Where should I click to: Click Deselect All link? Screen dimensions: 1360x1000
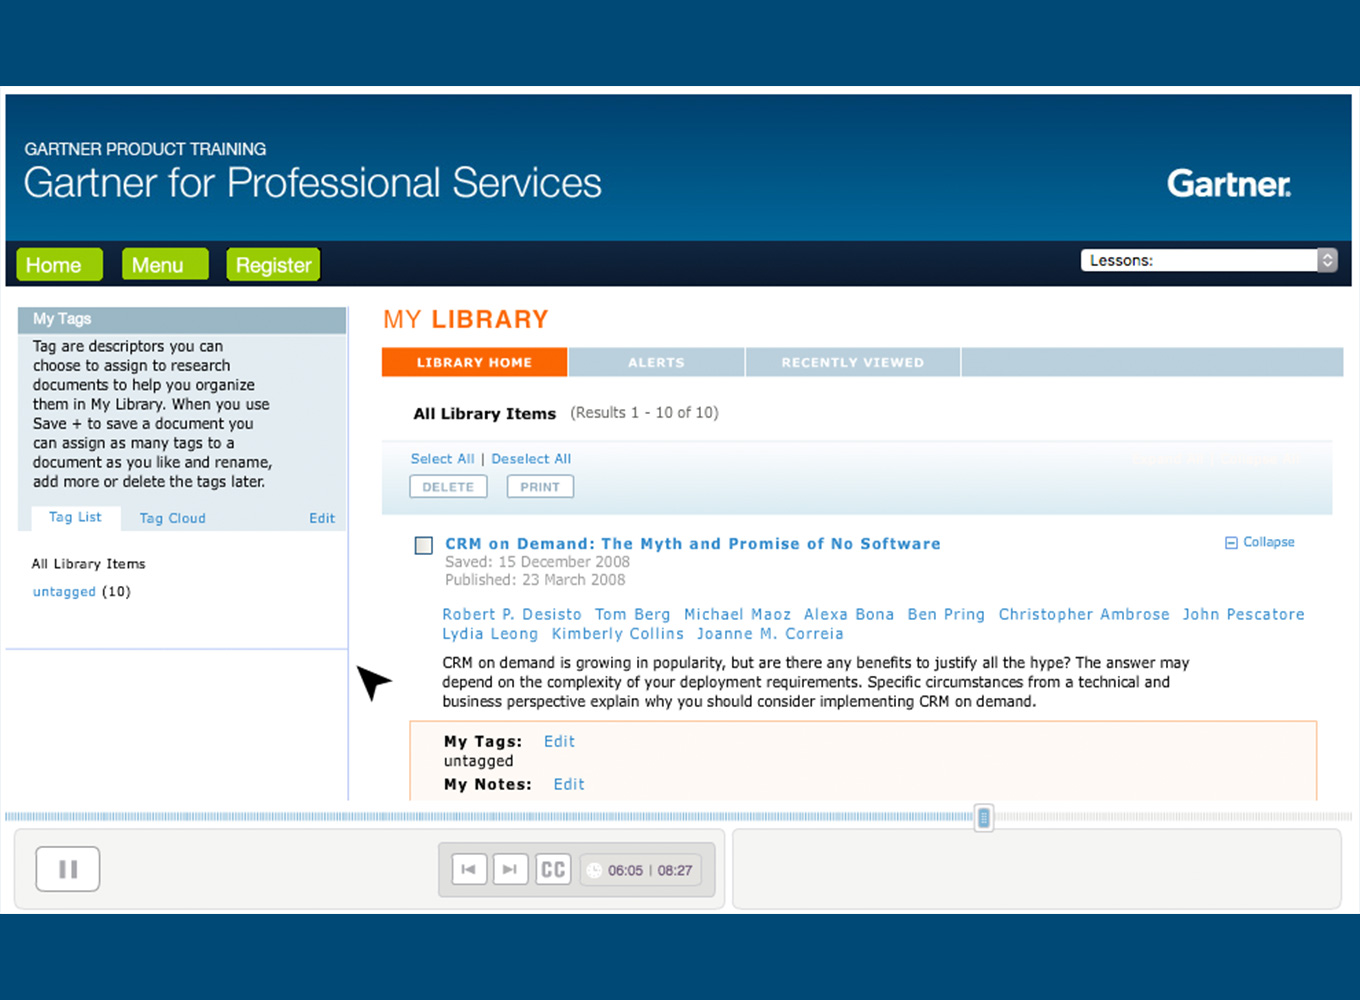click(531, 459)
